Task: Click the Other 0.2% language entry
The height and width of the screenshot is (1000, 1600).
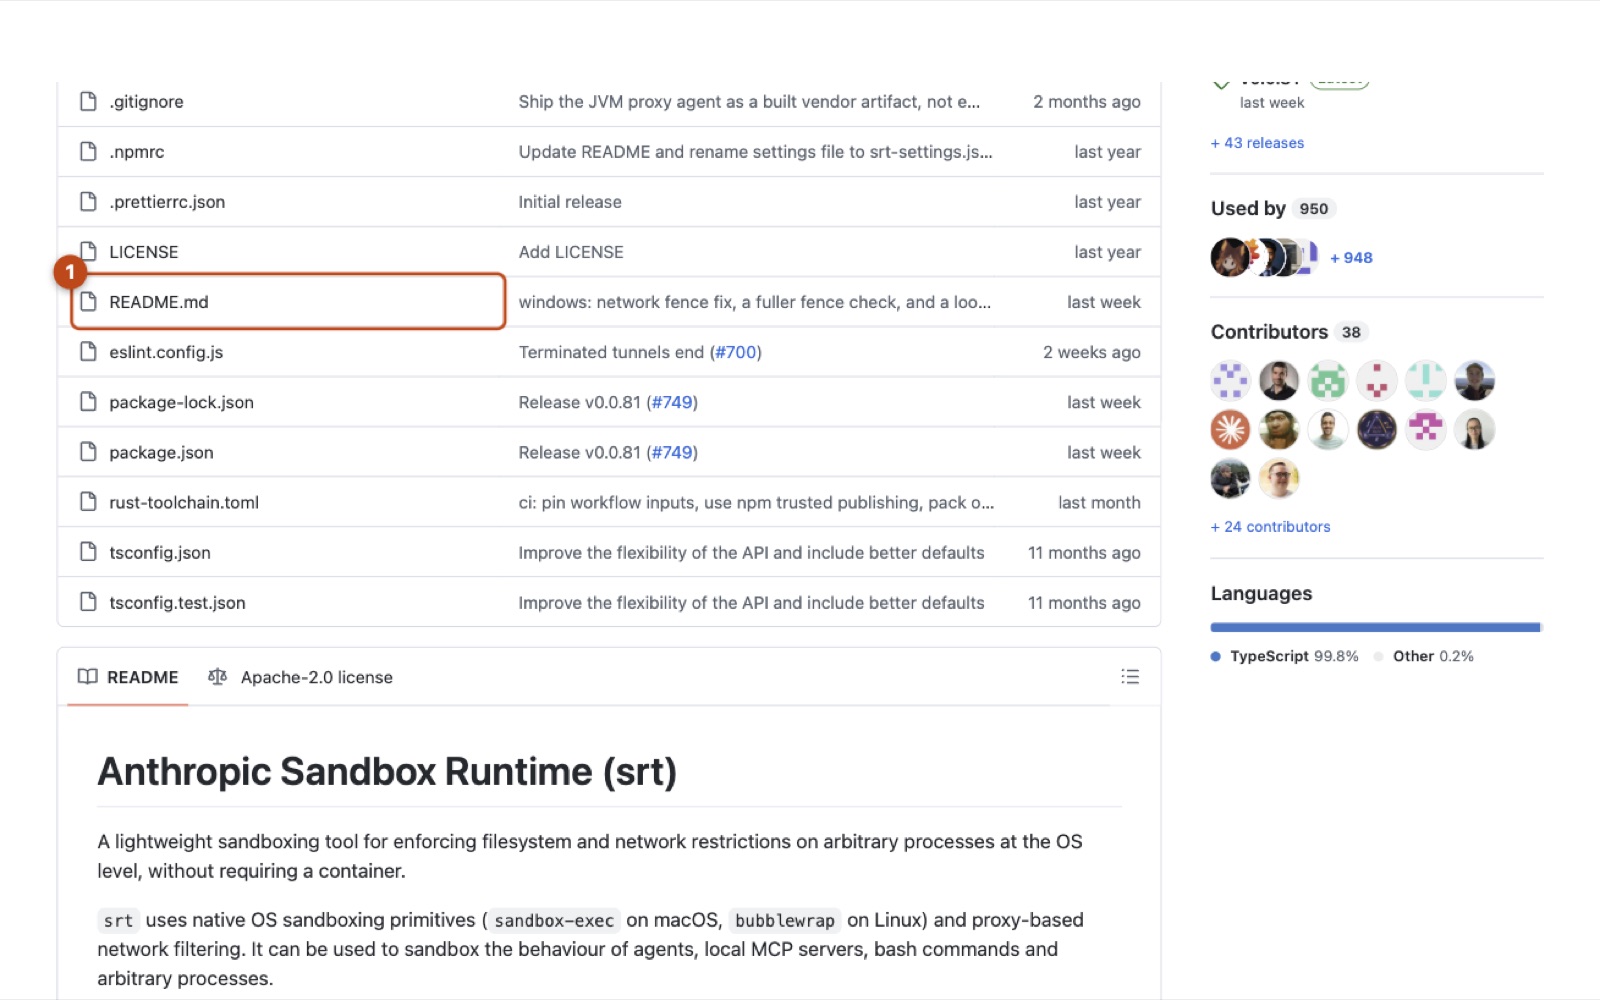Action: (1424, 656)
